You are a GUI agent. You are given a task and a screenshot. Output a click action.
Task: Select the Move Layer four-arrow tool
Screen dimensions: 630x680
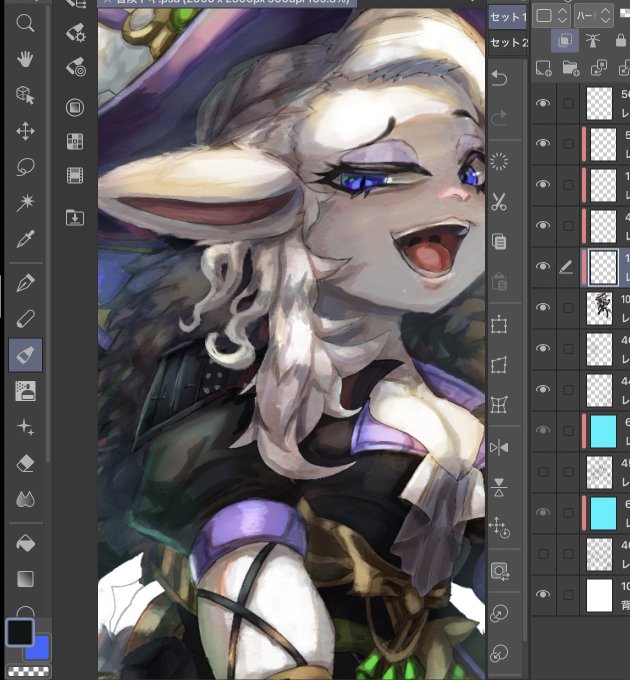click(25, 131)
